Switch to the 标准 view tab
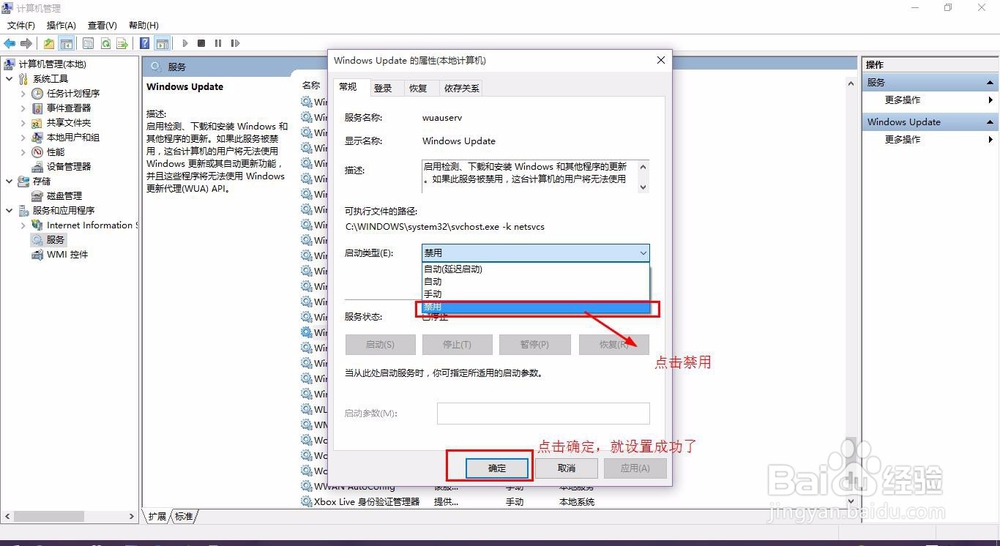This screenshot has width=1000, height=546. point(184,516)
